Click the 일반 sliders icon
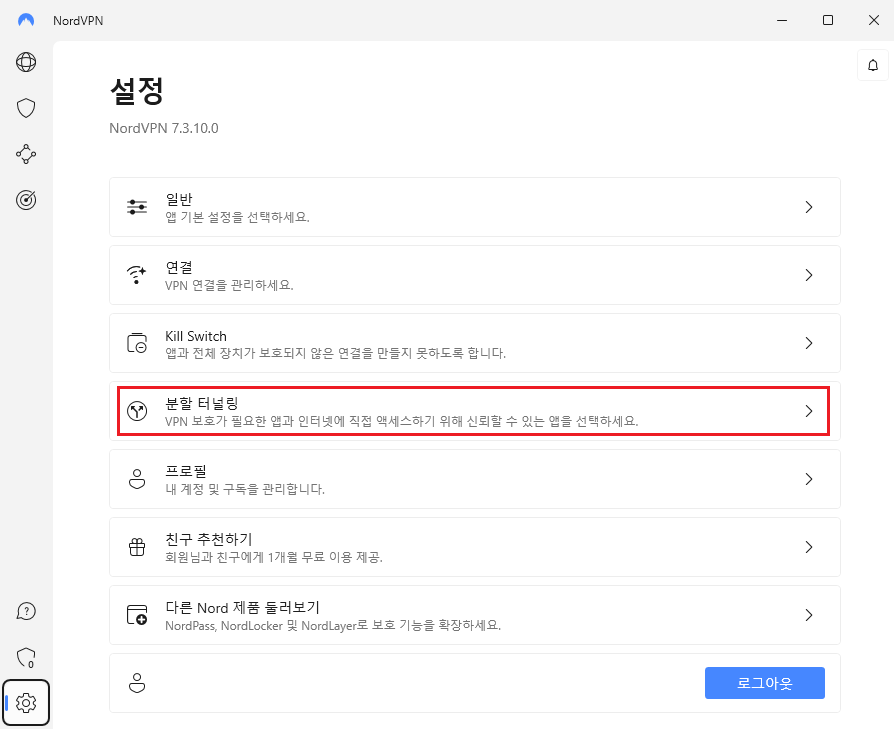Viewport: 894px width, 729px height. click(x=137, y=207)
